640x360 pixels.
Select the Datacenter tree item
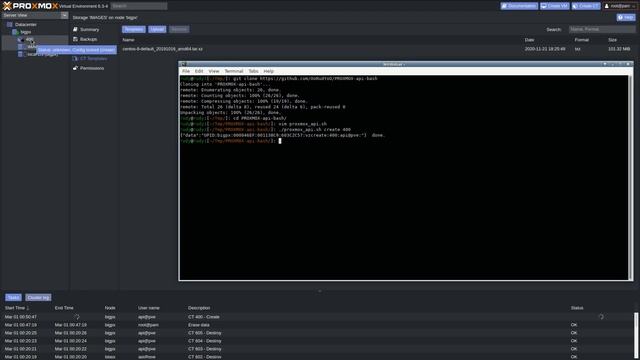click(26, 24)
